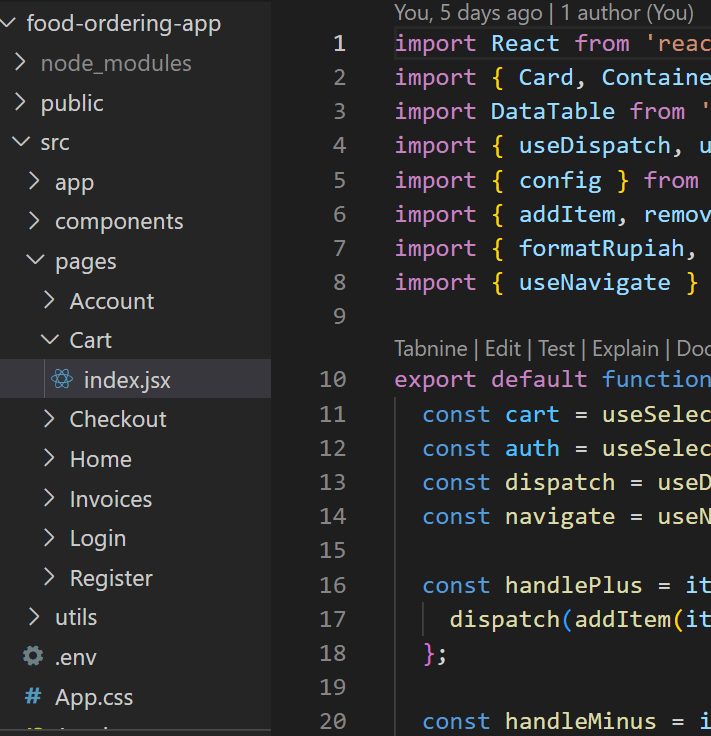Viewport: 711px width, 736px height.
Task: Click the 'DataTable' import on line 3
Action: 553,112
